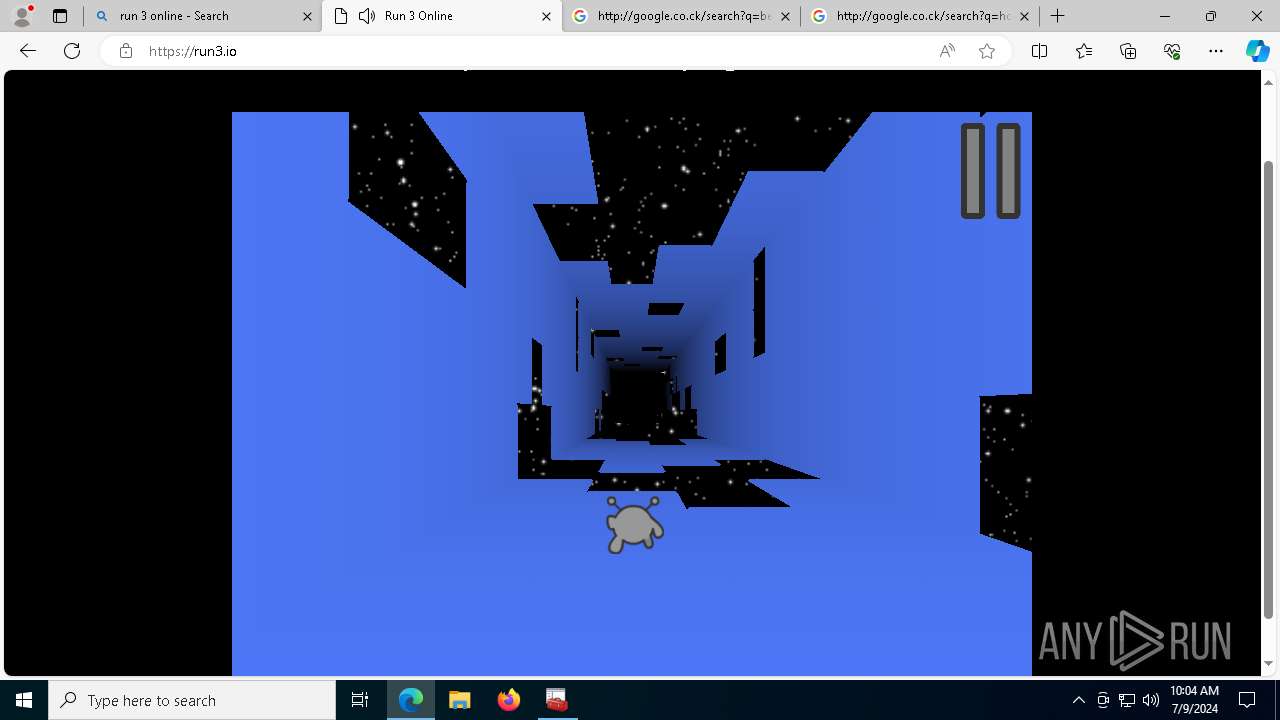Open the red toolbox app on taskbar
Image resolution: width=1280 pixels, height=720 pixels.
(556, 700)
